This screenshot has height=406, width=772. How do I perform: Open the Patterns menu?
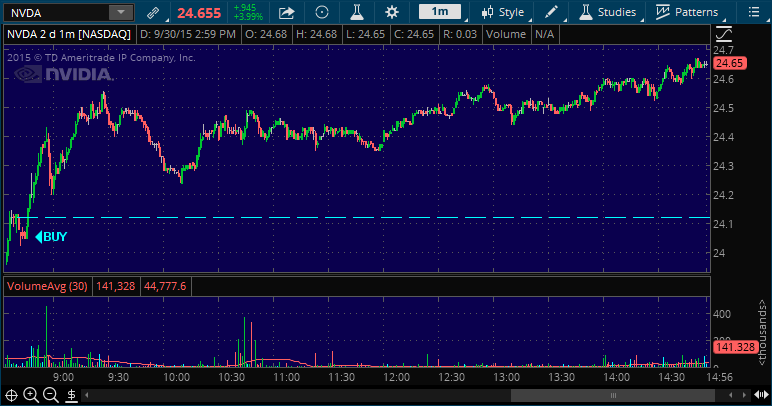[687, 12]
